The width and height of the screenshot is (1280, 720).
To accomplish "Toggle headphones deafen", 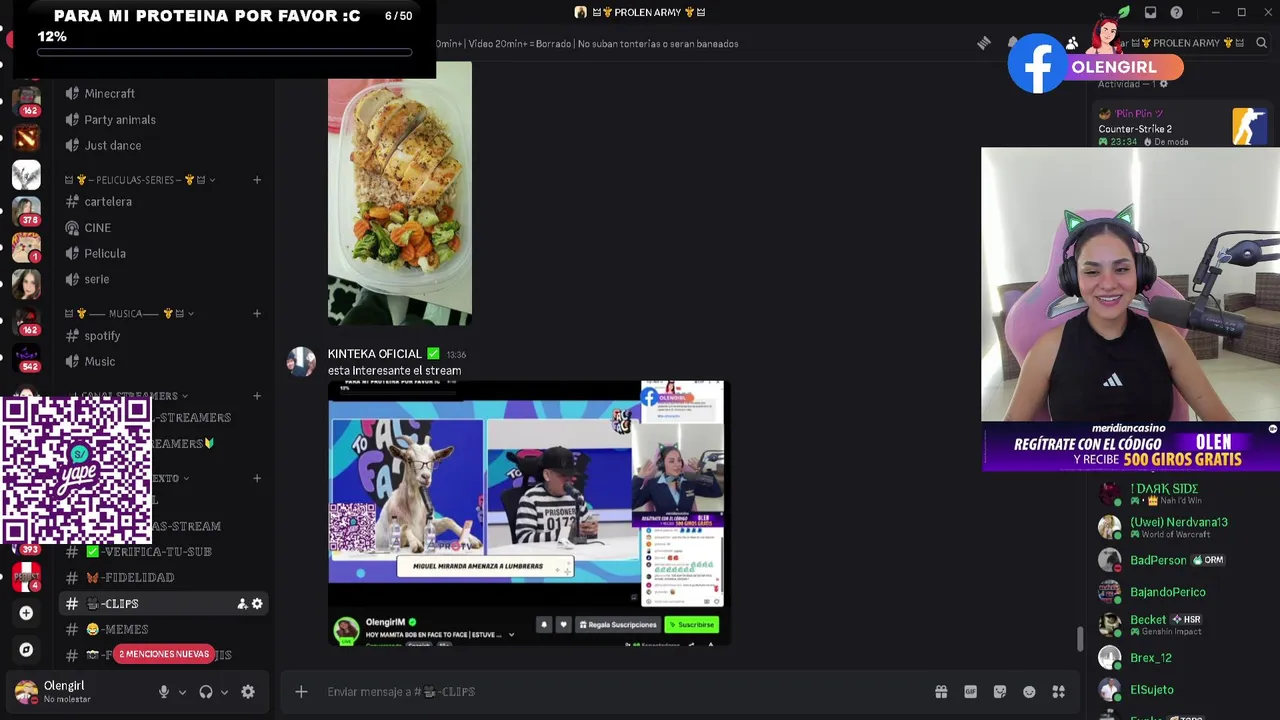I will pos(206,691).
